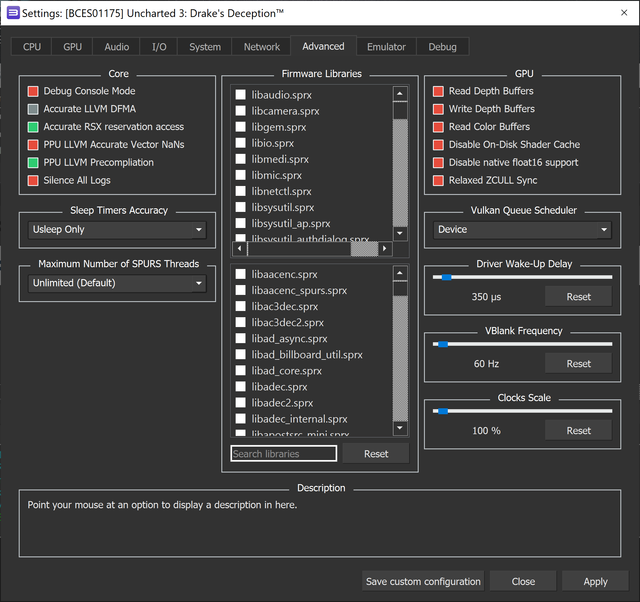Enable Read Depth Buffers
The width and height of the screenshot is (640, 602).
coord(438,91)
